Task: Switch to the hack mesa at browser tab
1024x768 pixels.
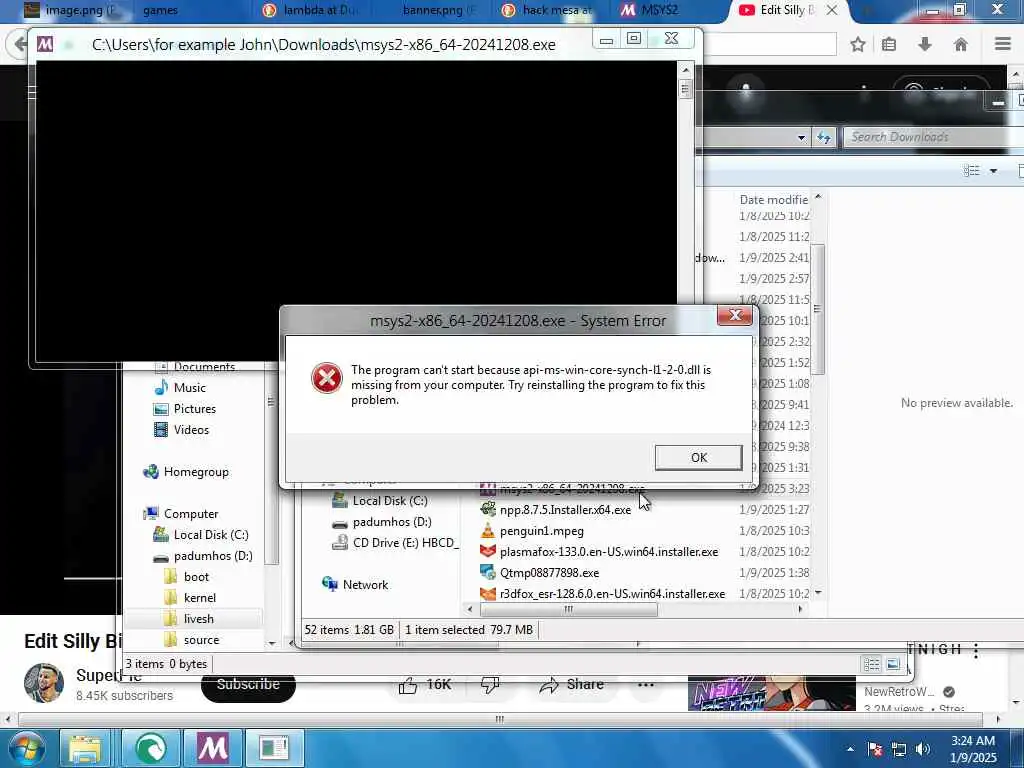Action: (x=549, y=10)
